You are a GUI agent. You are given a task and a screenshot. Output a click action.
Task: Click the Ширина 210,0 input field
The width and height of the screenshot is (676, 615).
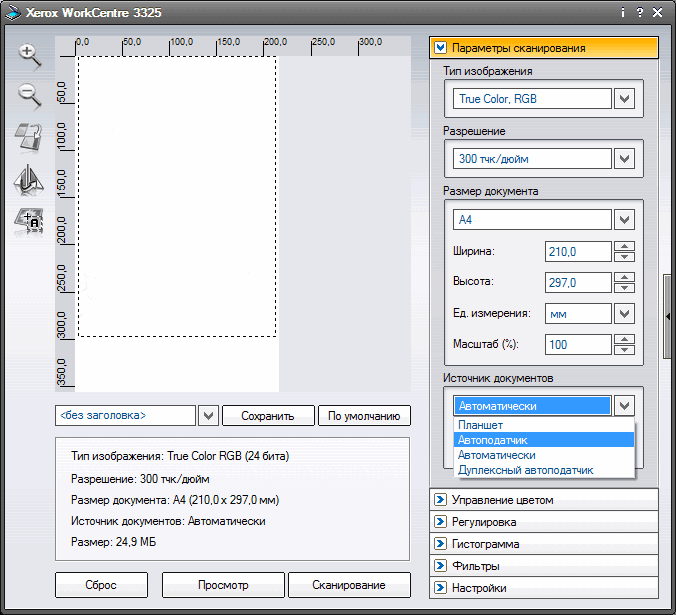click(578, 252)
